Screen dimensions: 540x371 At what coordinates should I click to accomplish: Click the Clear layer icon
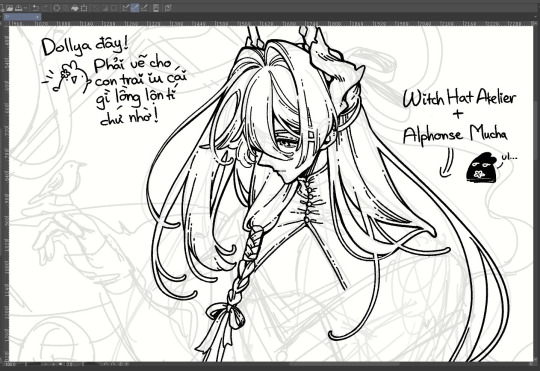coord(57,8)
